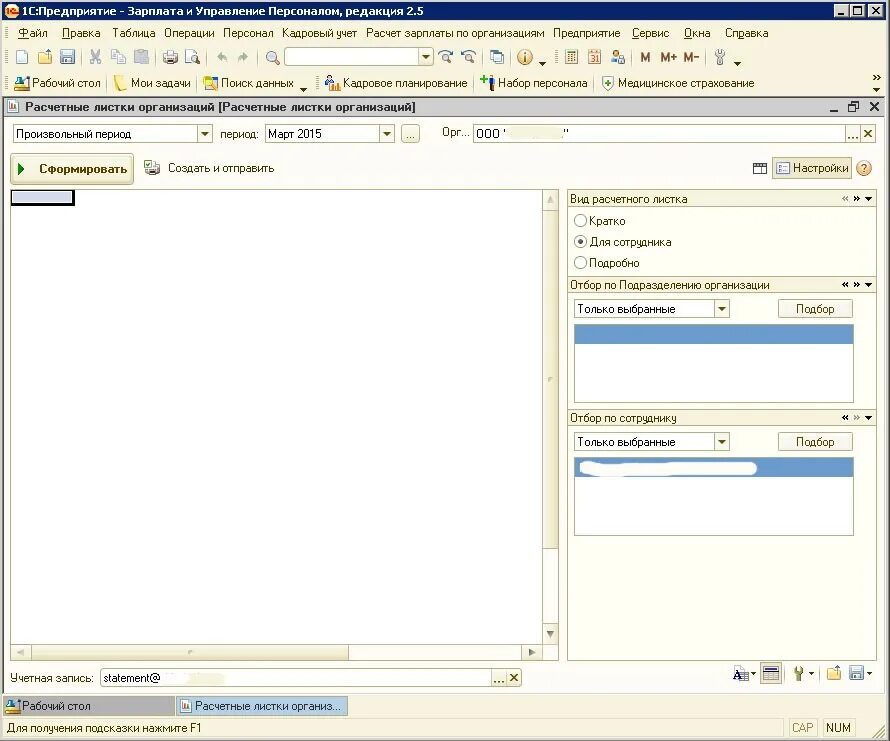This screenshot has width=890, height=741.
Task: Open the Кадровый учет menu
Action: pos(320,33)
